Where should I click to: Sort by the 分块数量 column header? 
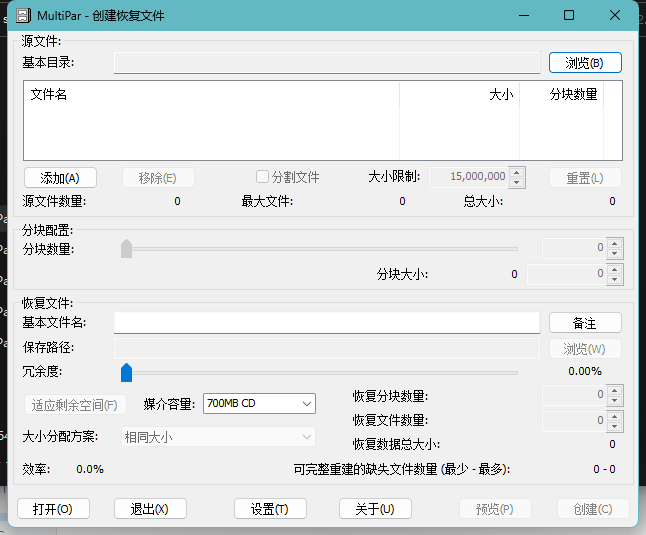click(562, 94)
